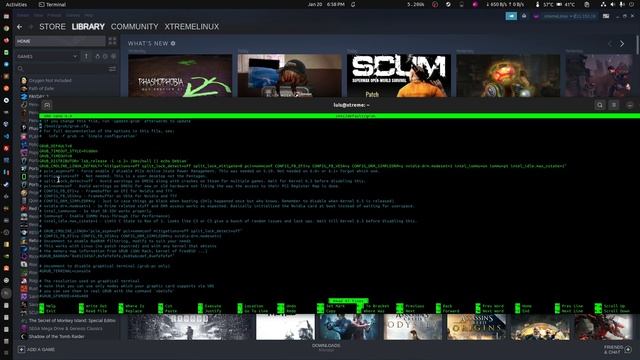This screenshot has width=640, height=360.
Task: Open Terminal app menu in top bar
Action: pos(52,4)
